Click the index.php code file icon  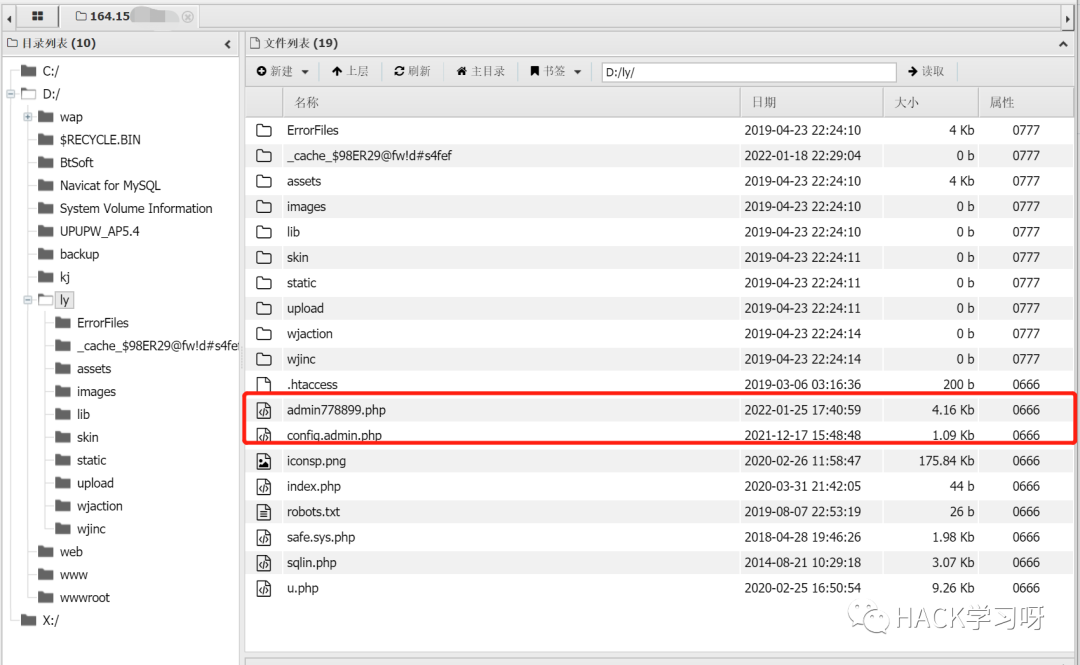[264, 487]
